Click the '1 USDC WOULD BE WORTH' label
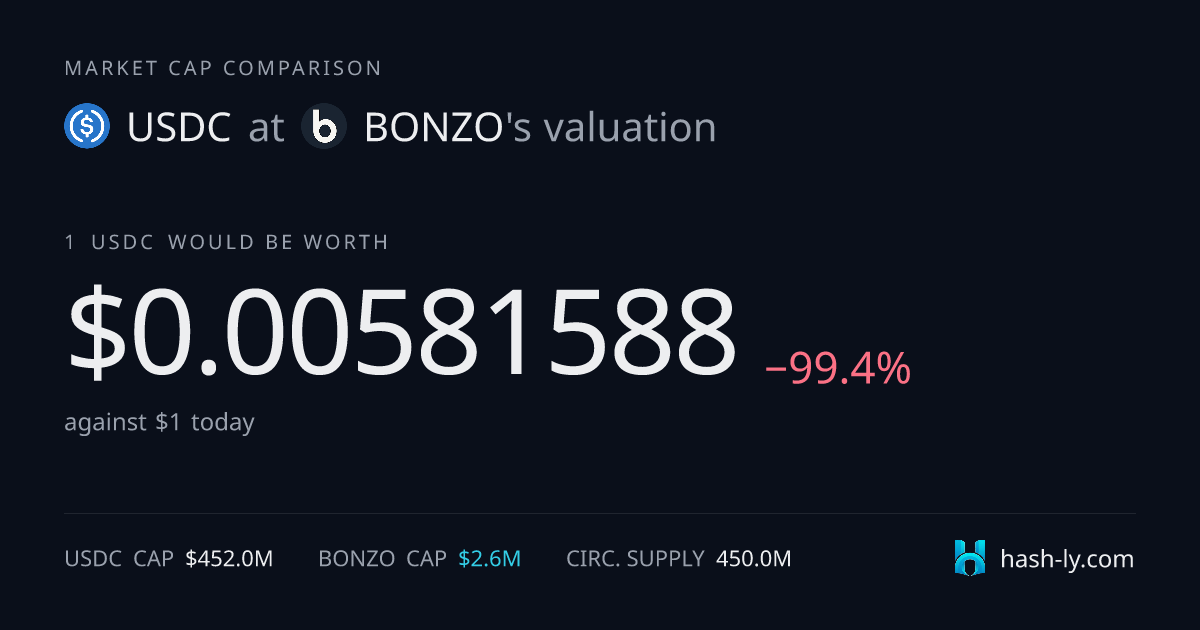 click(227, 242)
